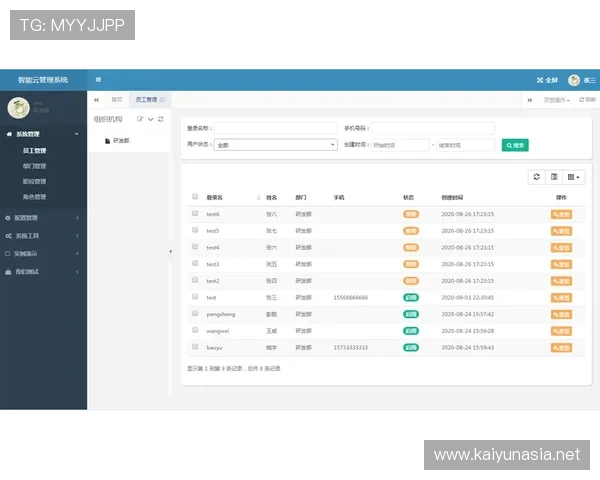Click the user avatar in top bar
Screen dimensions: 600x480
pos(574,80)
